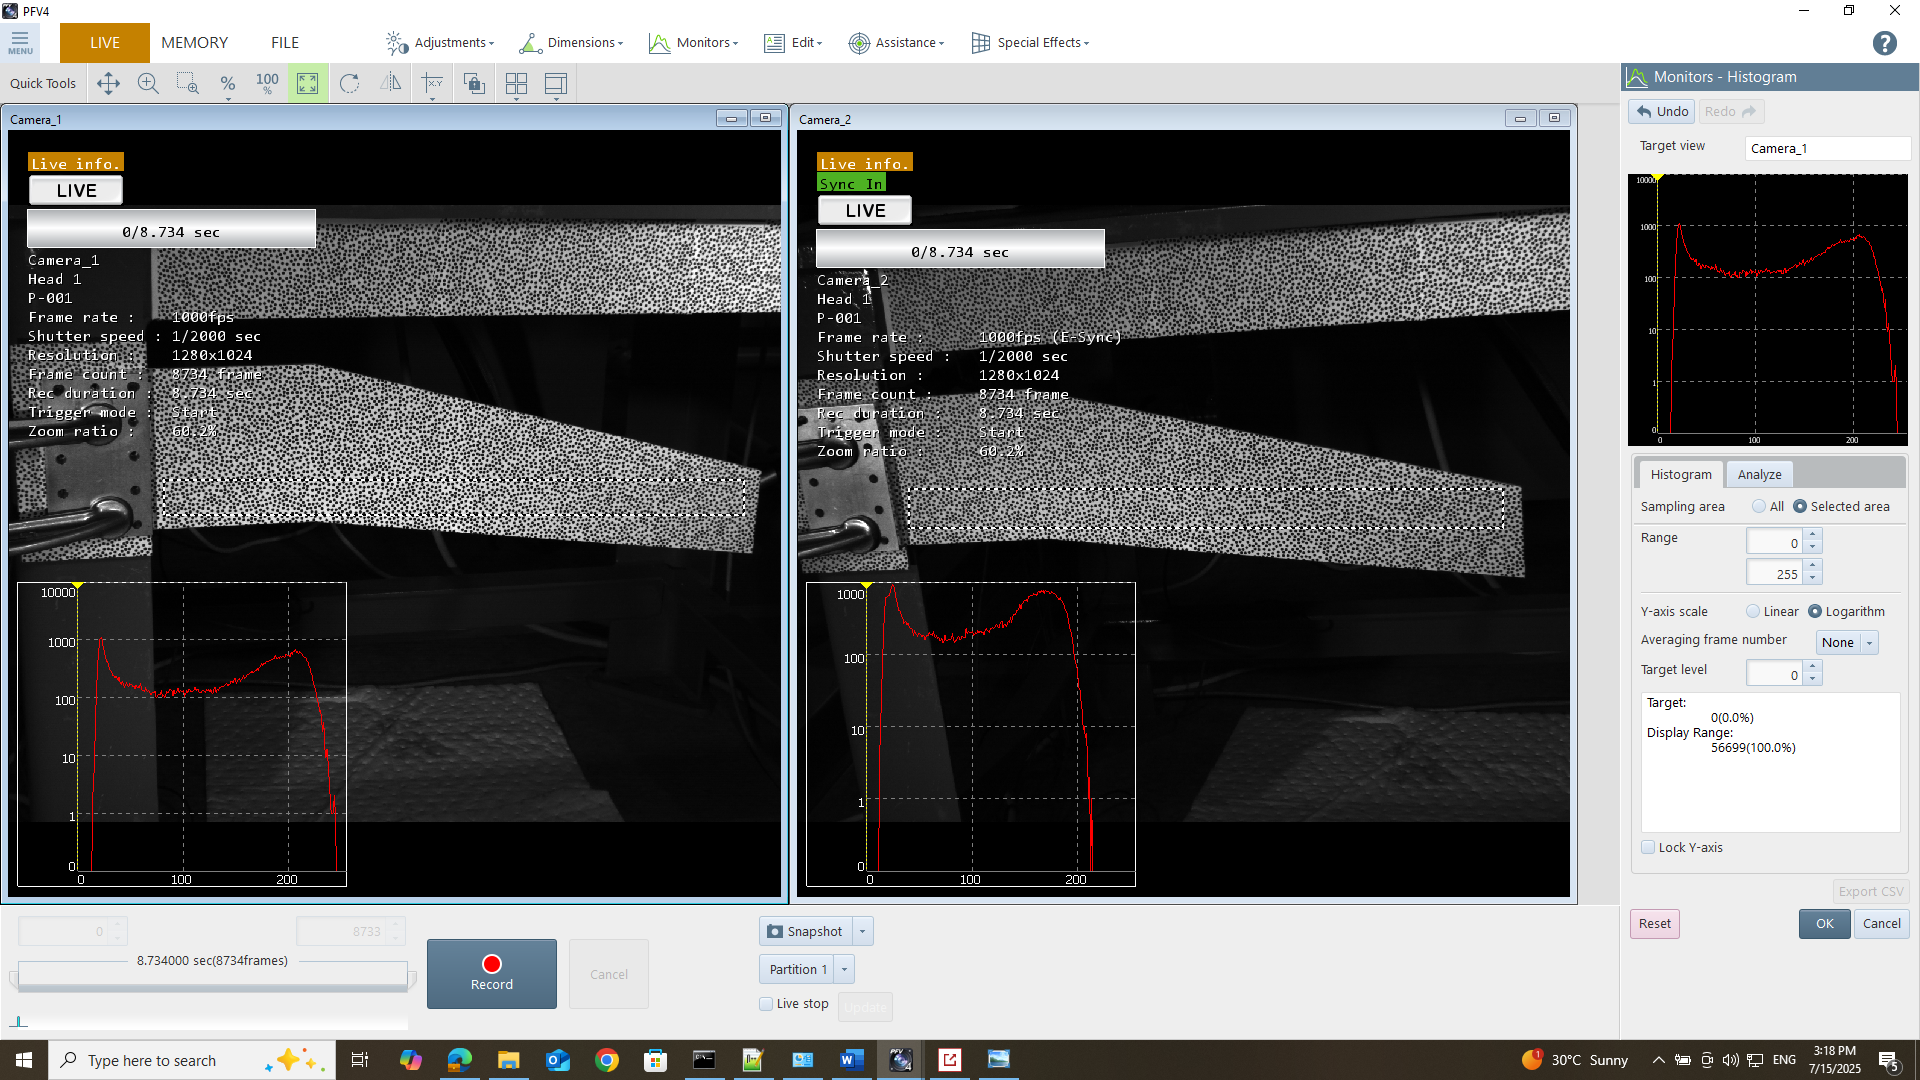Click the Reset button in Histogram panel
Screen dimensions: 1920x1080
[x=1654, y=923]
